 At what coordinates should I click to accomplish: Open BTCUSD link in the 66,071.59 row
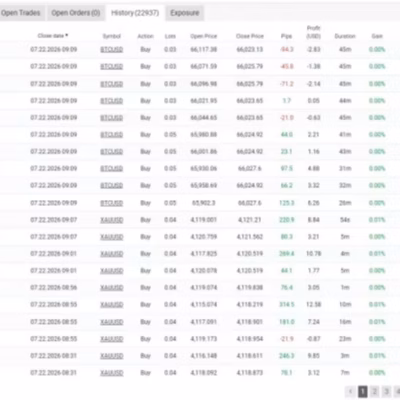pos(112,67)
